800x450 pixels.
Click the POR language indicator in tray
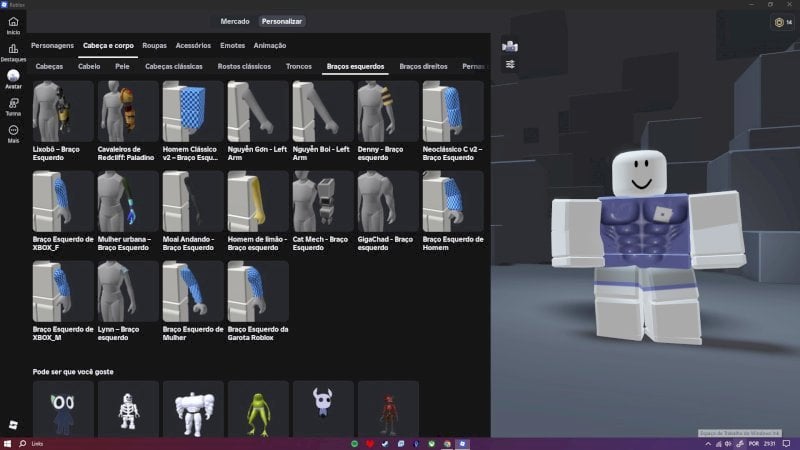coord(754,444)
